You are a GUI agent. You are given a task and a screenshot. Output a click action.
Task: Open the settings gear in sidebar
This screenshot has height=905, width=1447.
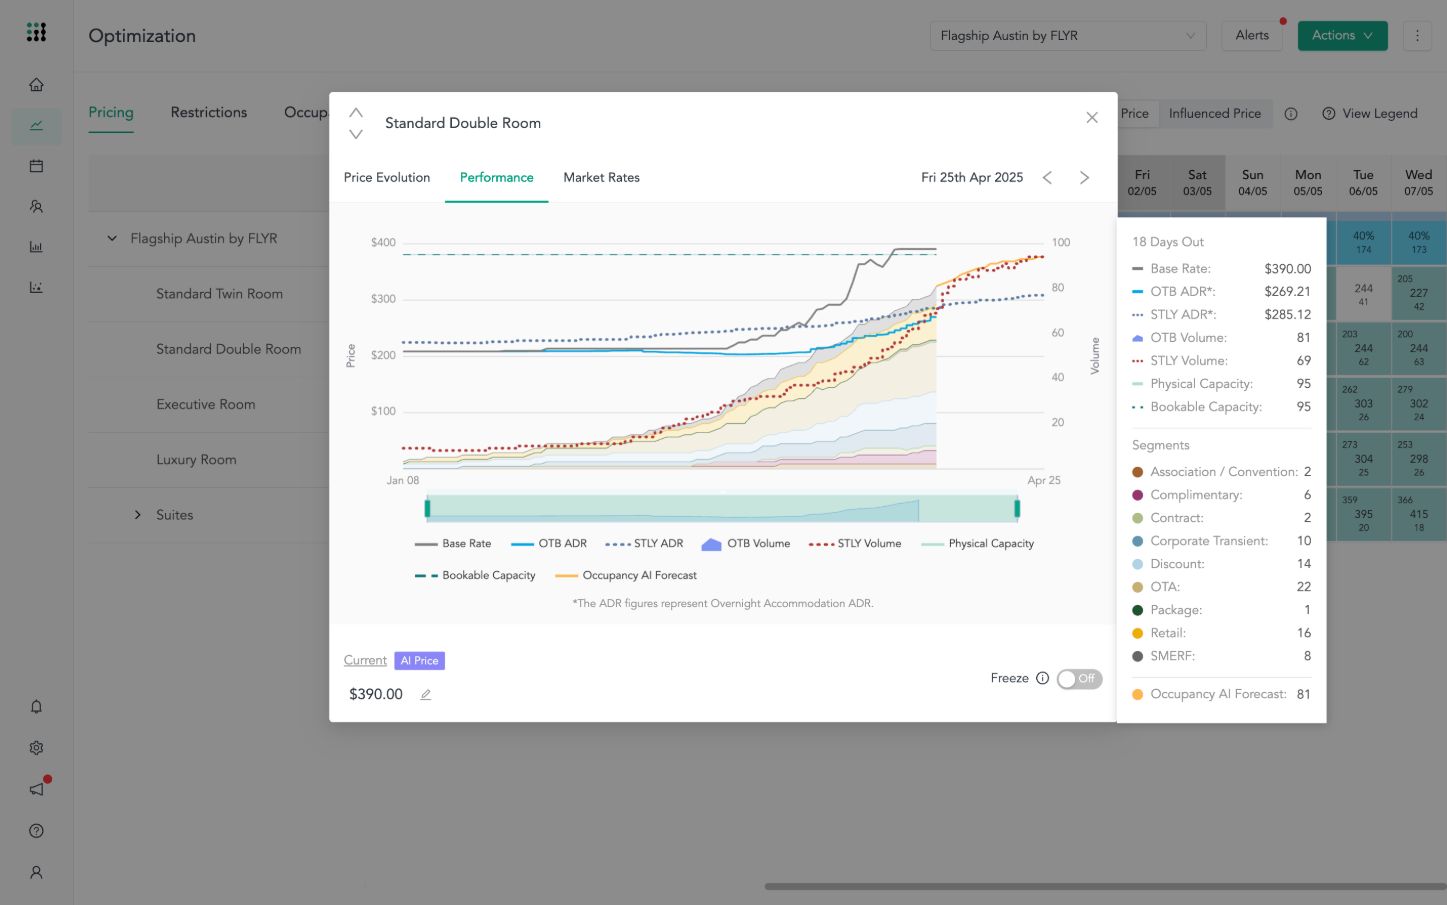[36, 748]
